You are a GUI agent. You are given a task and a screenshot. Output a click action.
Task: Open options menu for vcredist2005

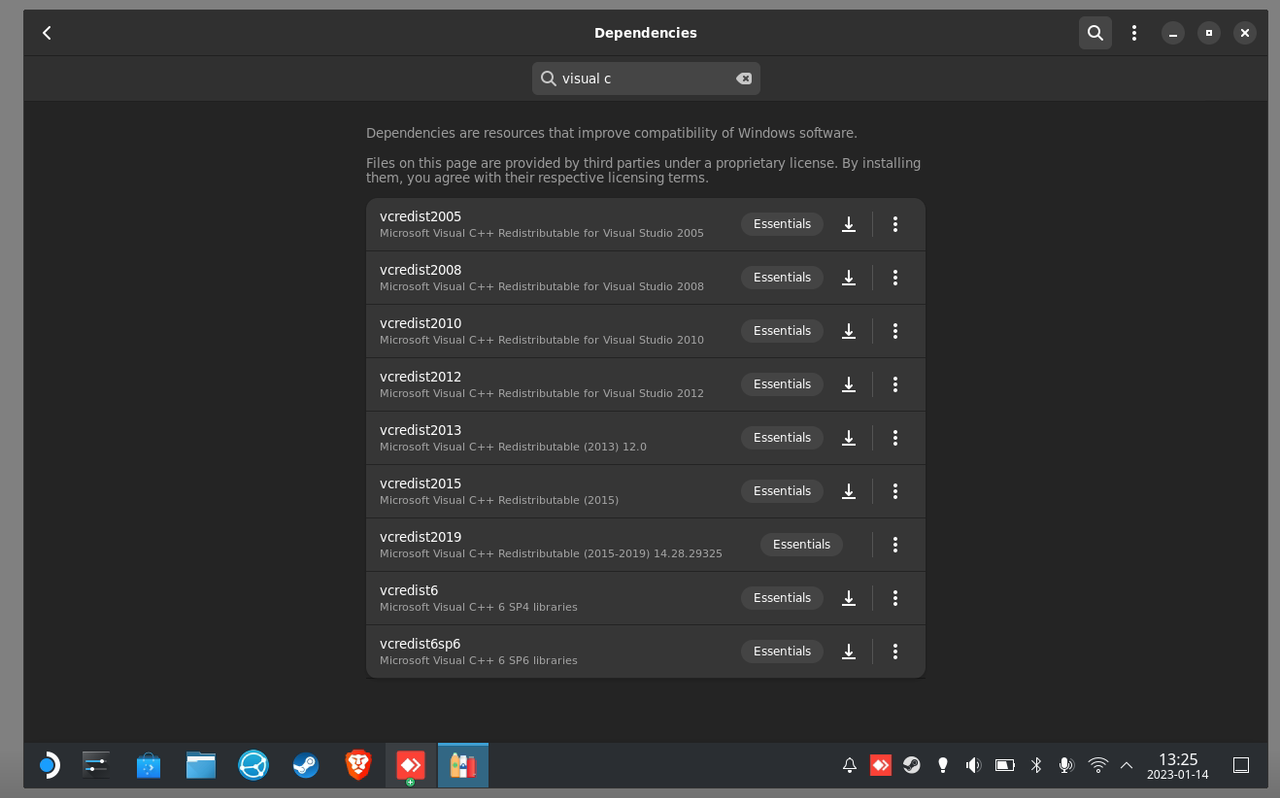(895, 224)
